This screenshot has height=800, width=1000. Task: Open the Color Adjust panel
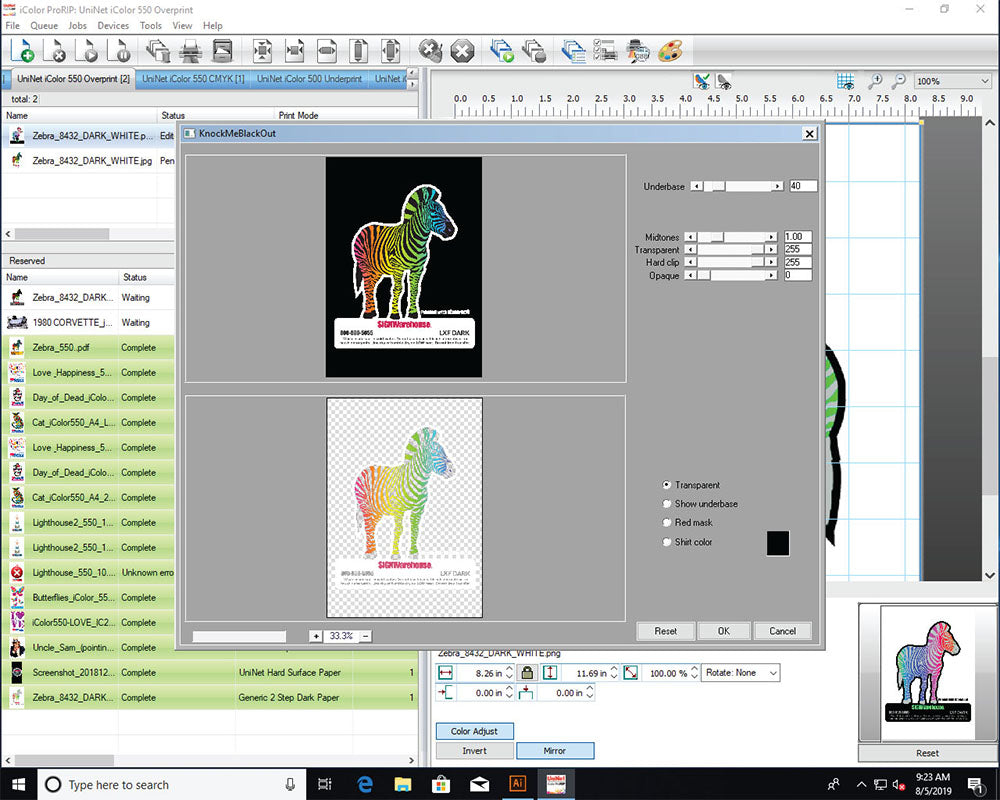(474, 730)
